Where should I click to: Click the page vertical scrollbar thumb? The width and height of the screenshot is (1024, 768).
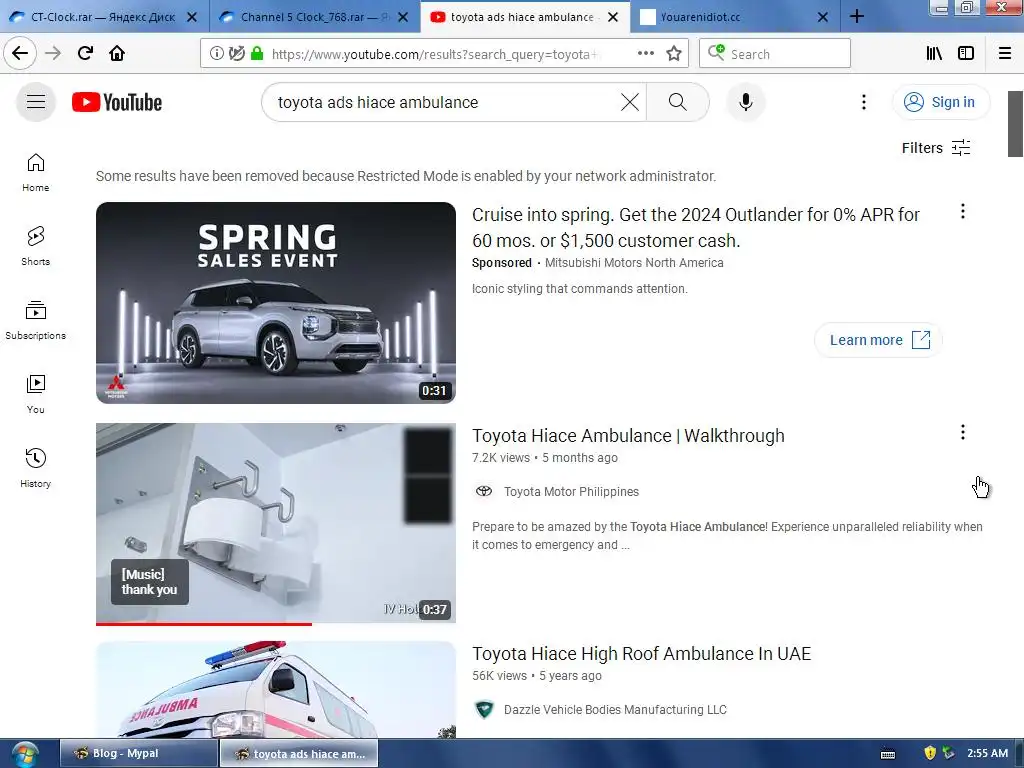1015,124
